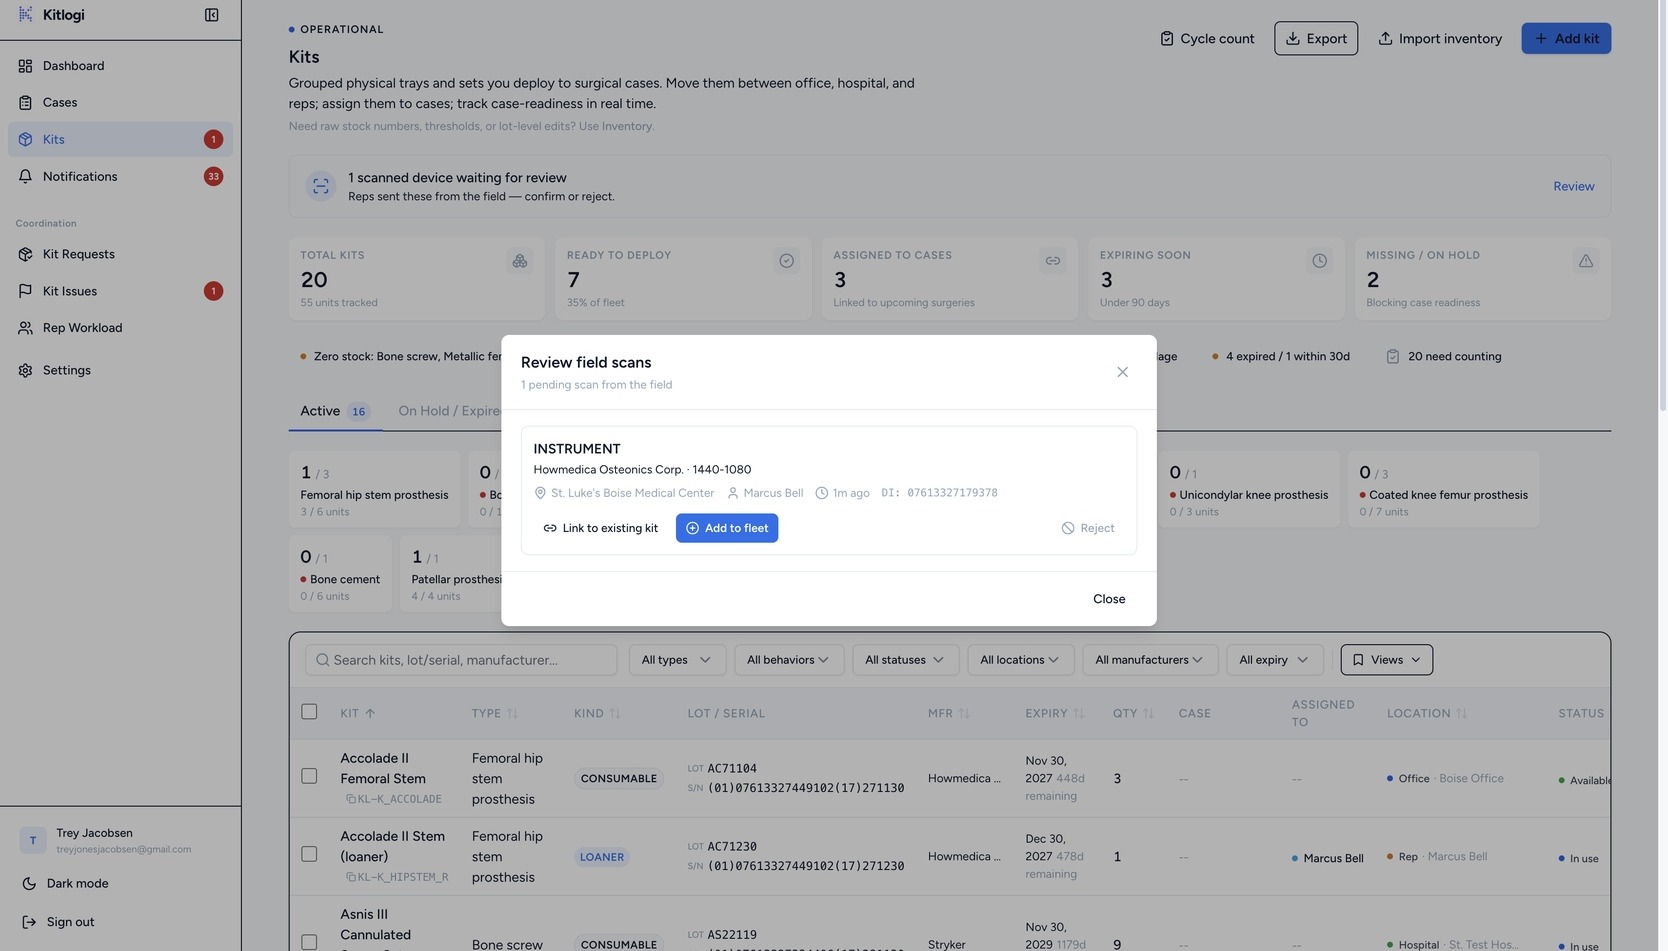Viewport: 1668px width, 951px height.
Task: Click Link to existing kit
Action: [x=600, y=528]
